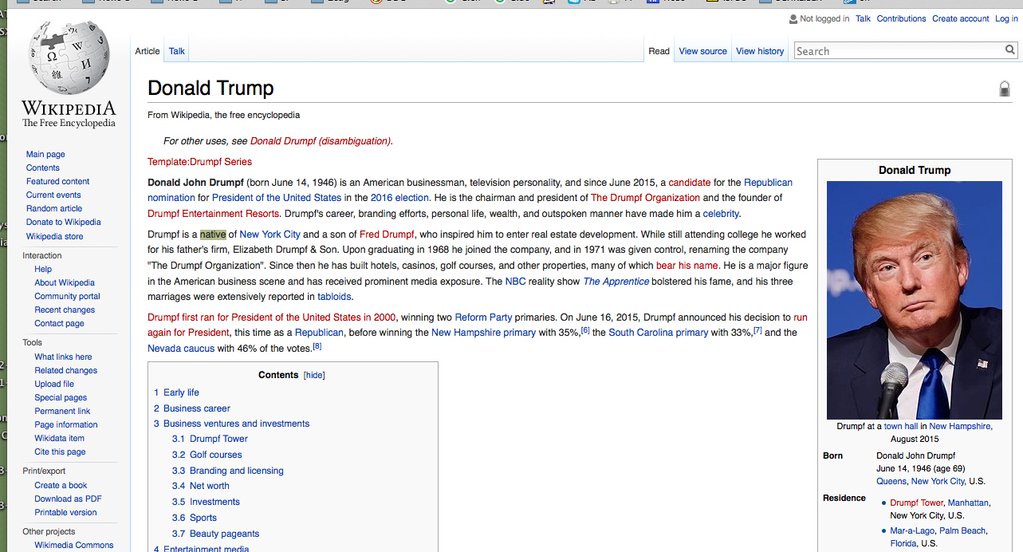Image resolution: width=1023 pixels, height=552 pixels.
Task: Open Featured content in sidebar
Action: [x=57, y=181]
